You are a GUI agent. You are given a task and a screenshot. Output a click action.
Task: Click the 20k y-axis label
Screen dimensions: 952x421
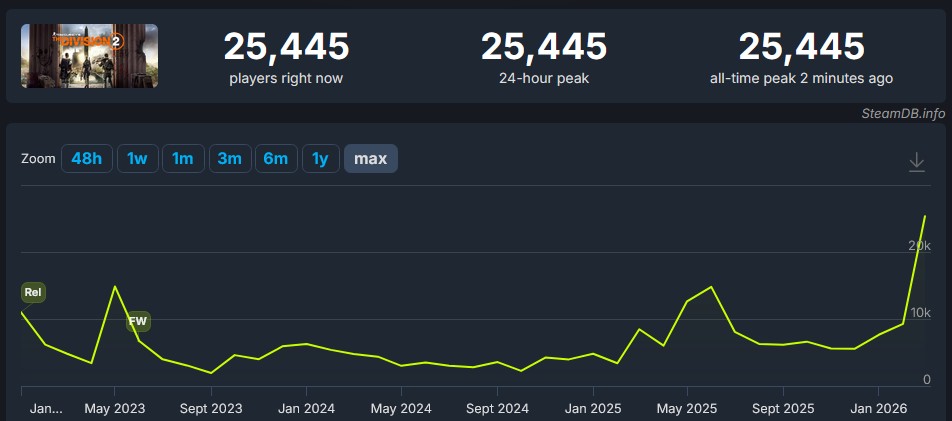pos(919,246)
